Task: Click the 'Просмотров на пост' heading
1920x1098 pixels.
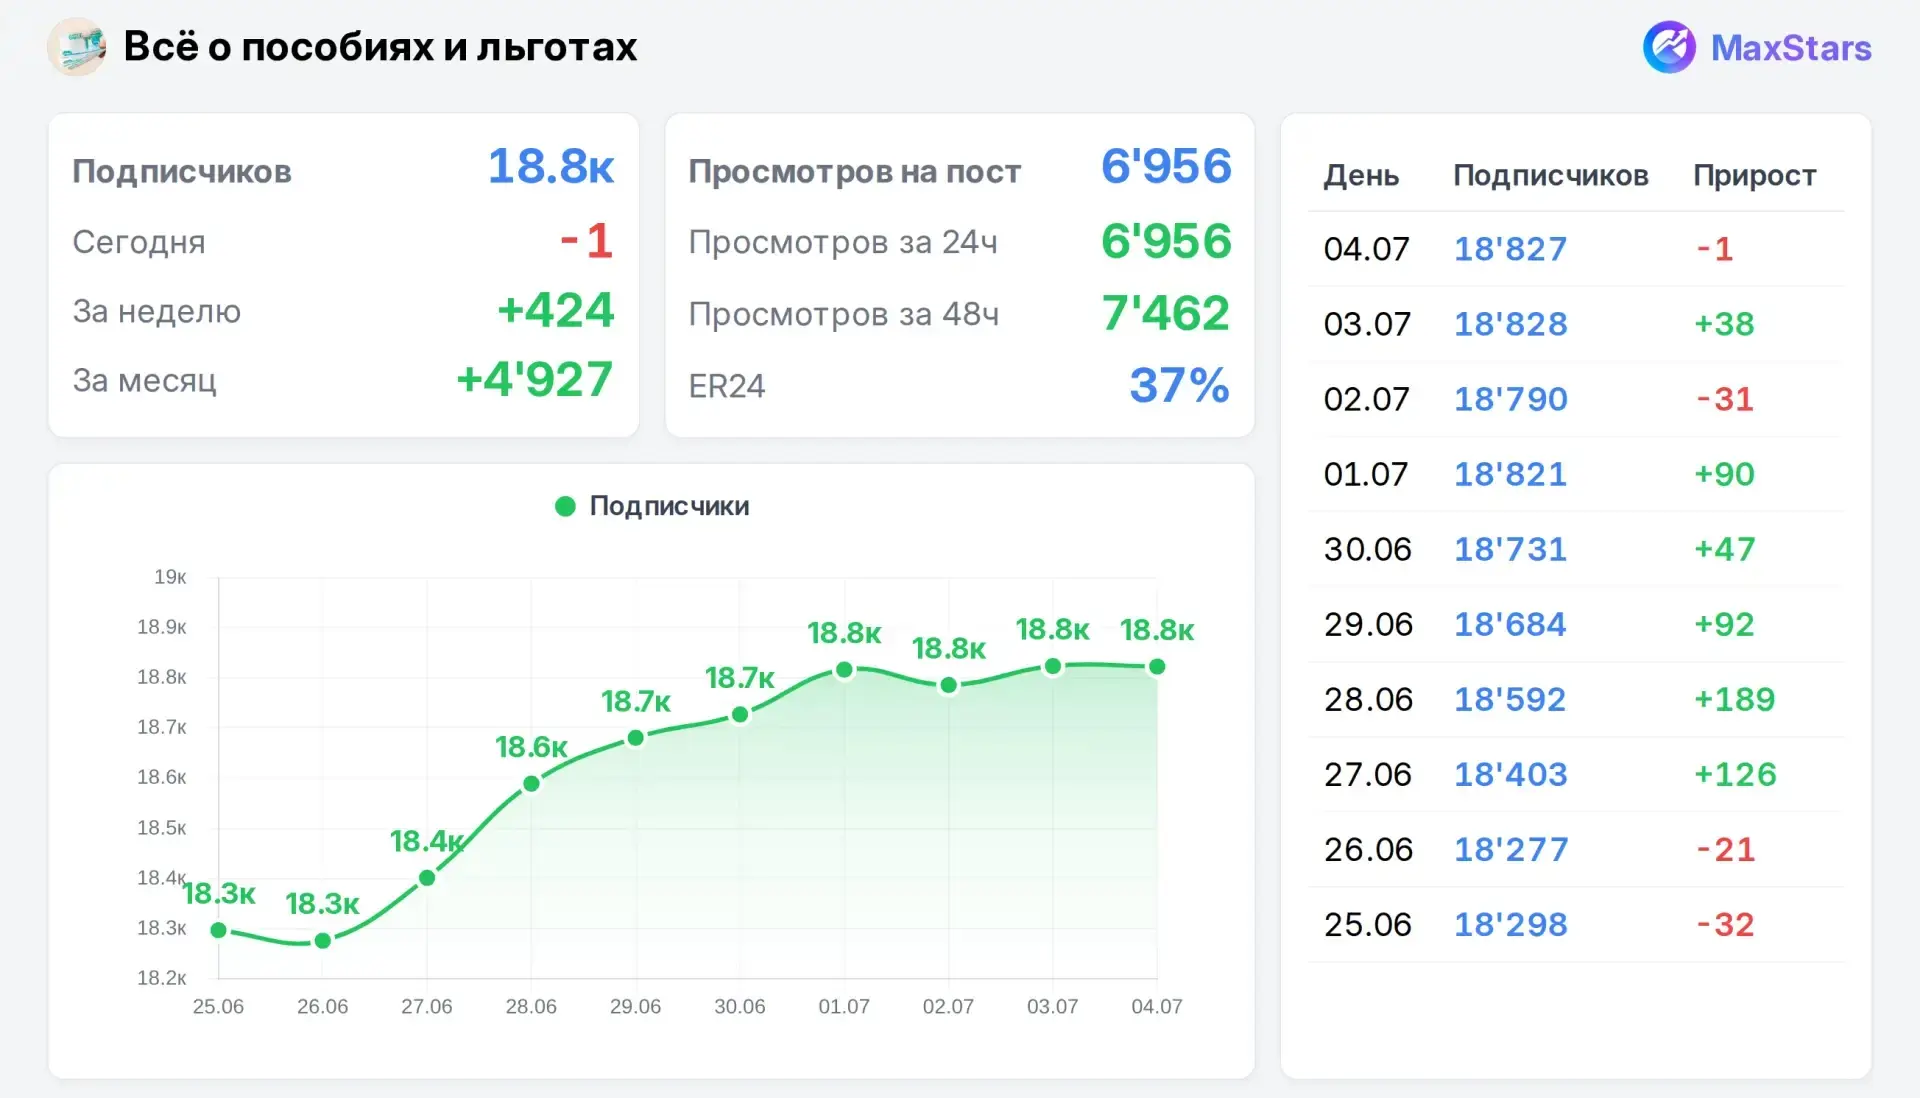Action: pos(855,172)
